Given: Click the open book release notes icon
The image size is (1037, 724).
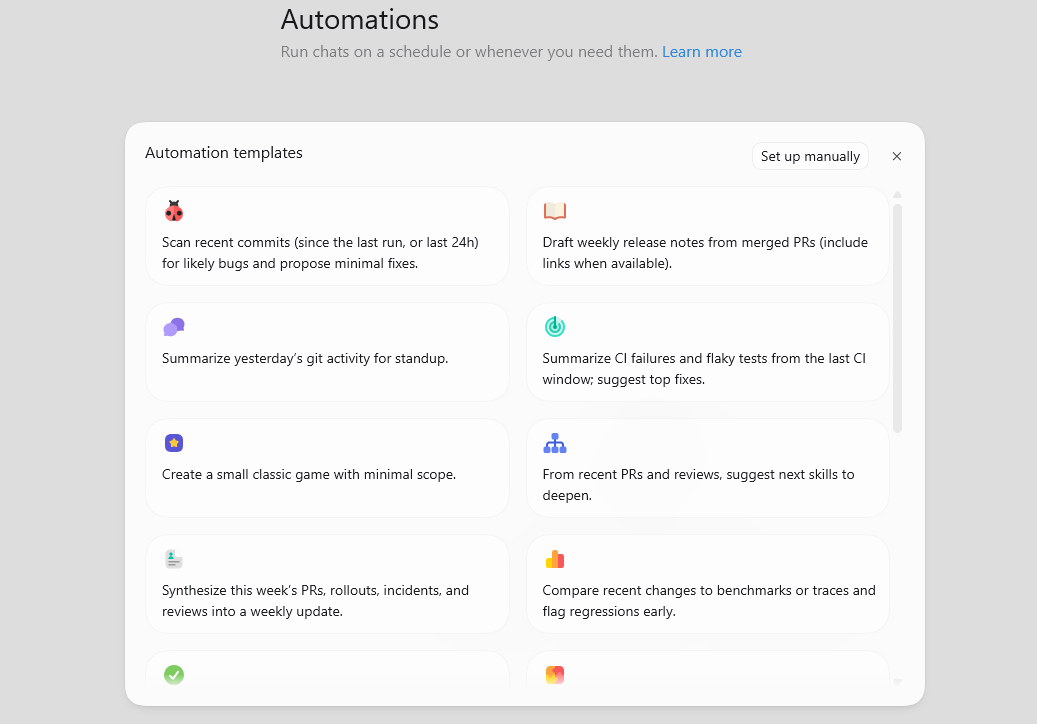Looking at the screenshot, I should [x=555, y=211].
